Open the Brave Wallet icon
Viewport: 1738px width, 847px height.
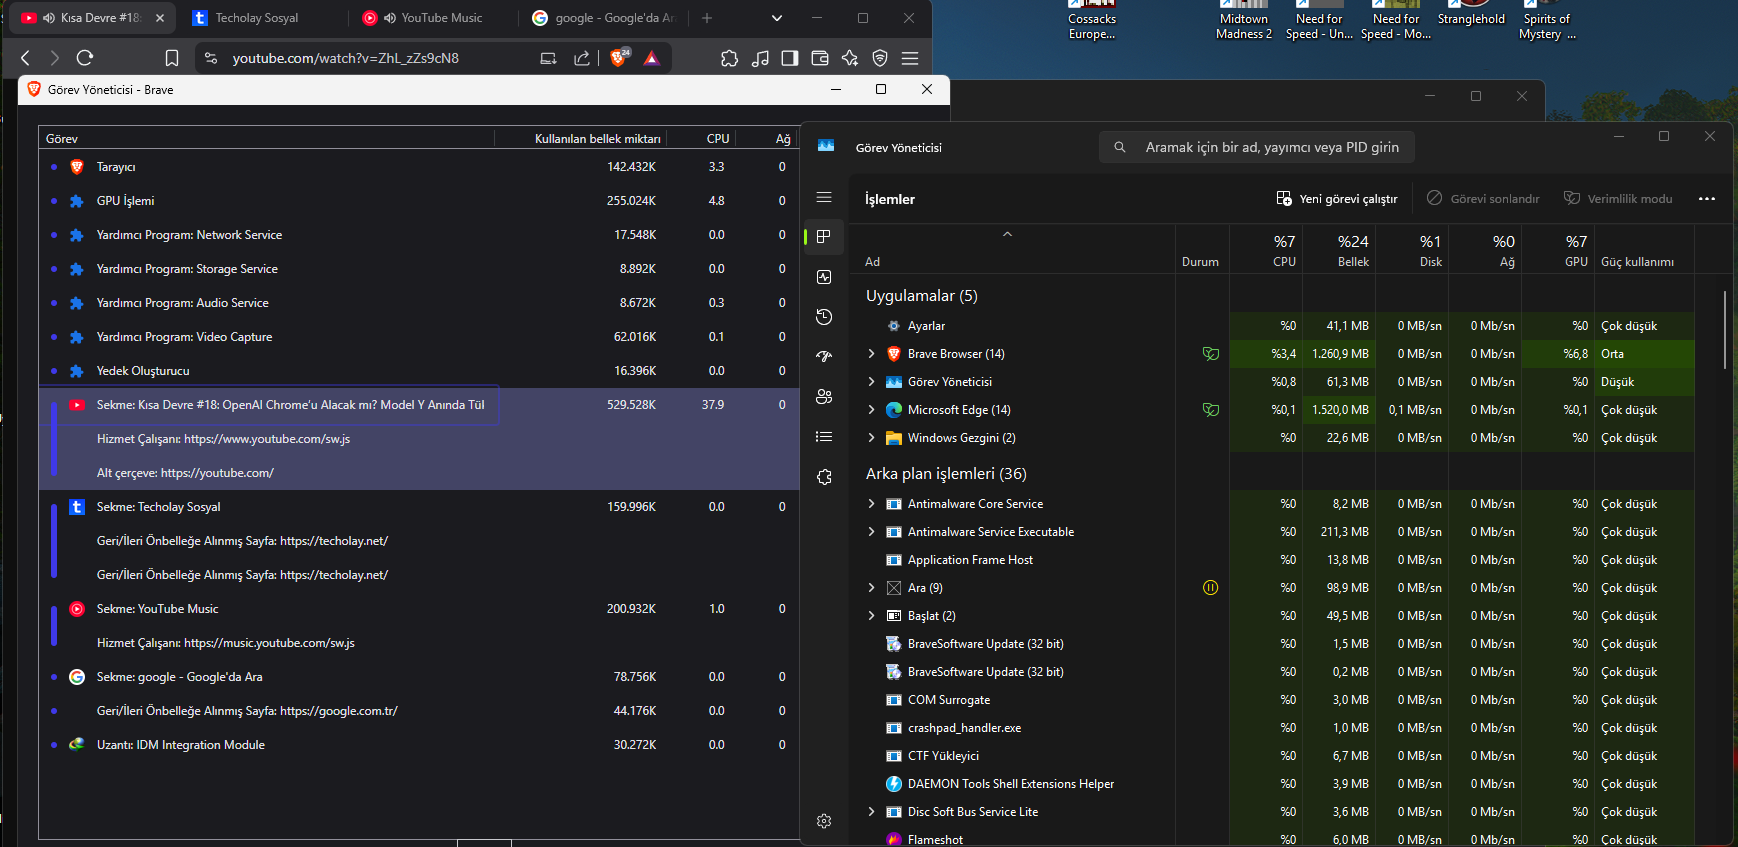pos(820,58)
